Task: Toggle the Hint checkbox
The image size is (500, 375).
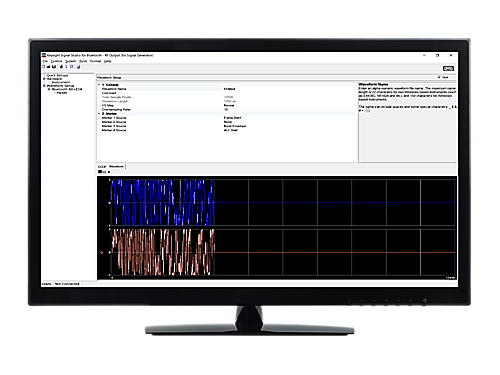Action: click(x=439, y=77)
